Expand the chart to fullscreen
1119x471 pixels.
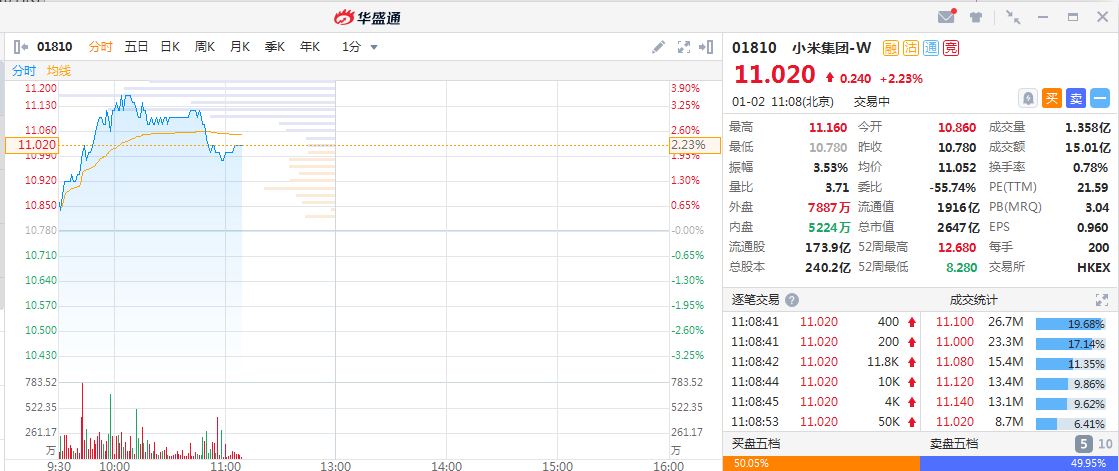point(684,46)
